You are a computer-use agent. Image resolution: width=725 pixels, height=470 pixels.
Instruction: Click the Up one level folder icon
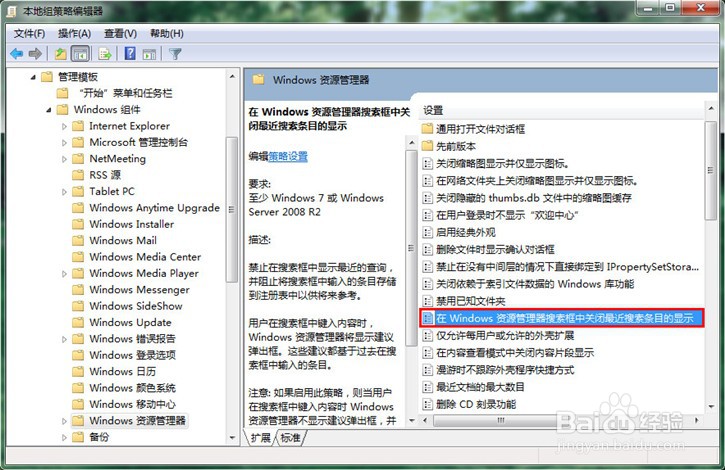click(x=61, y=54)
